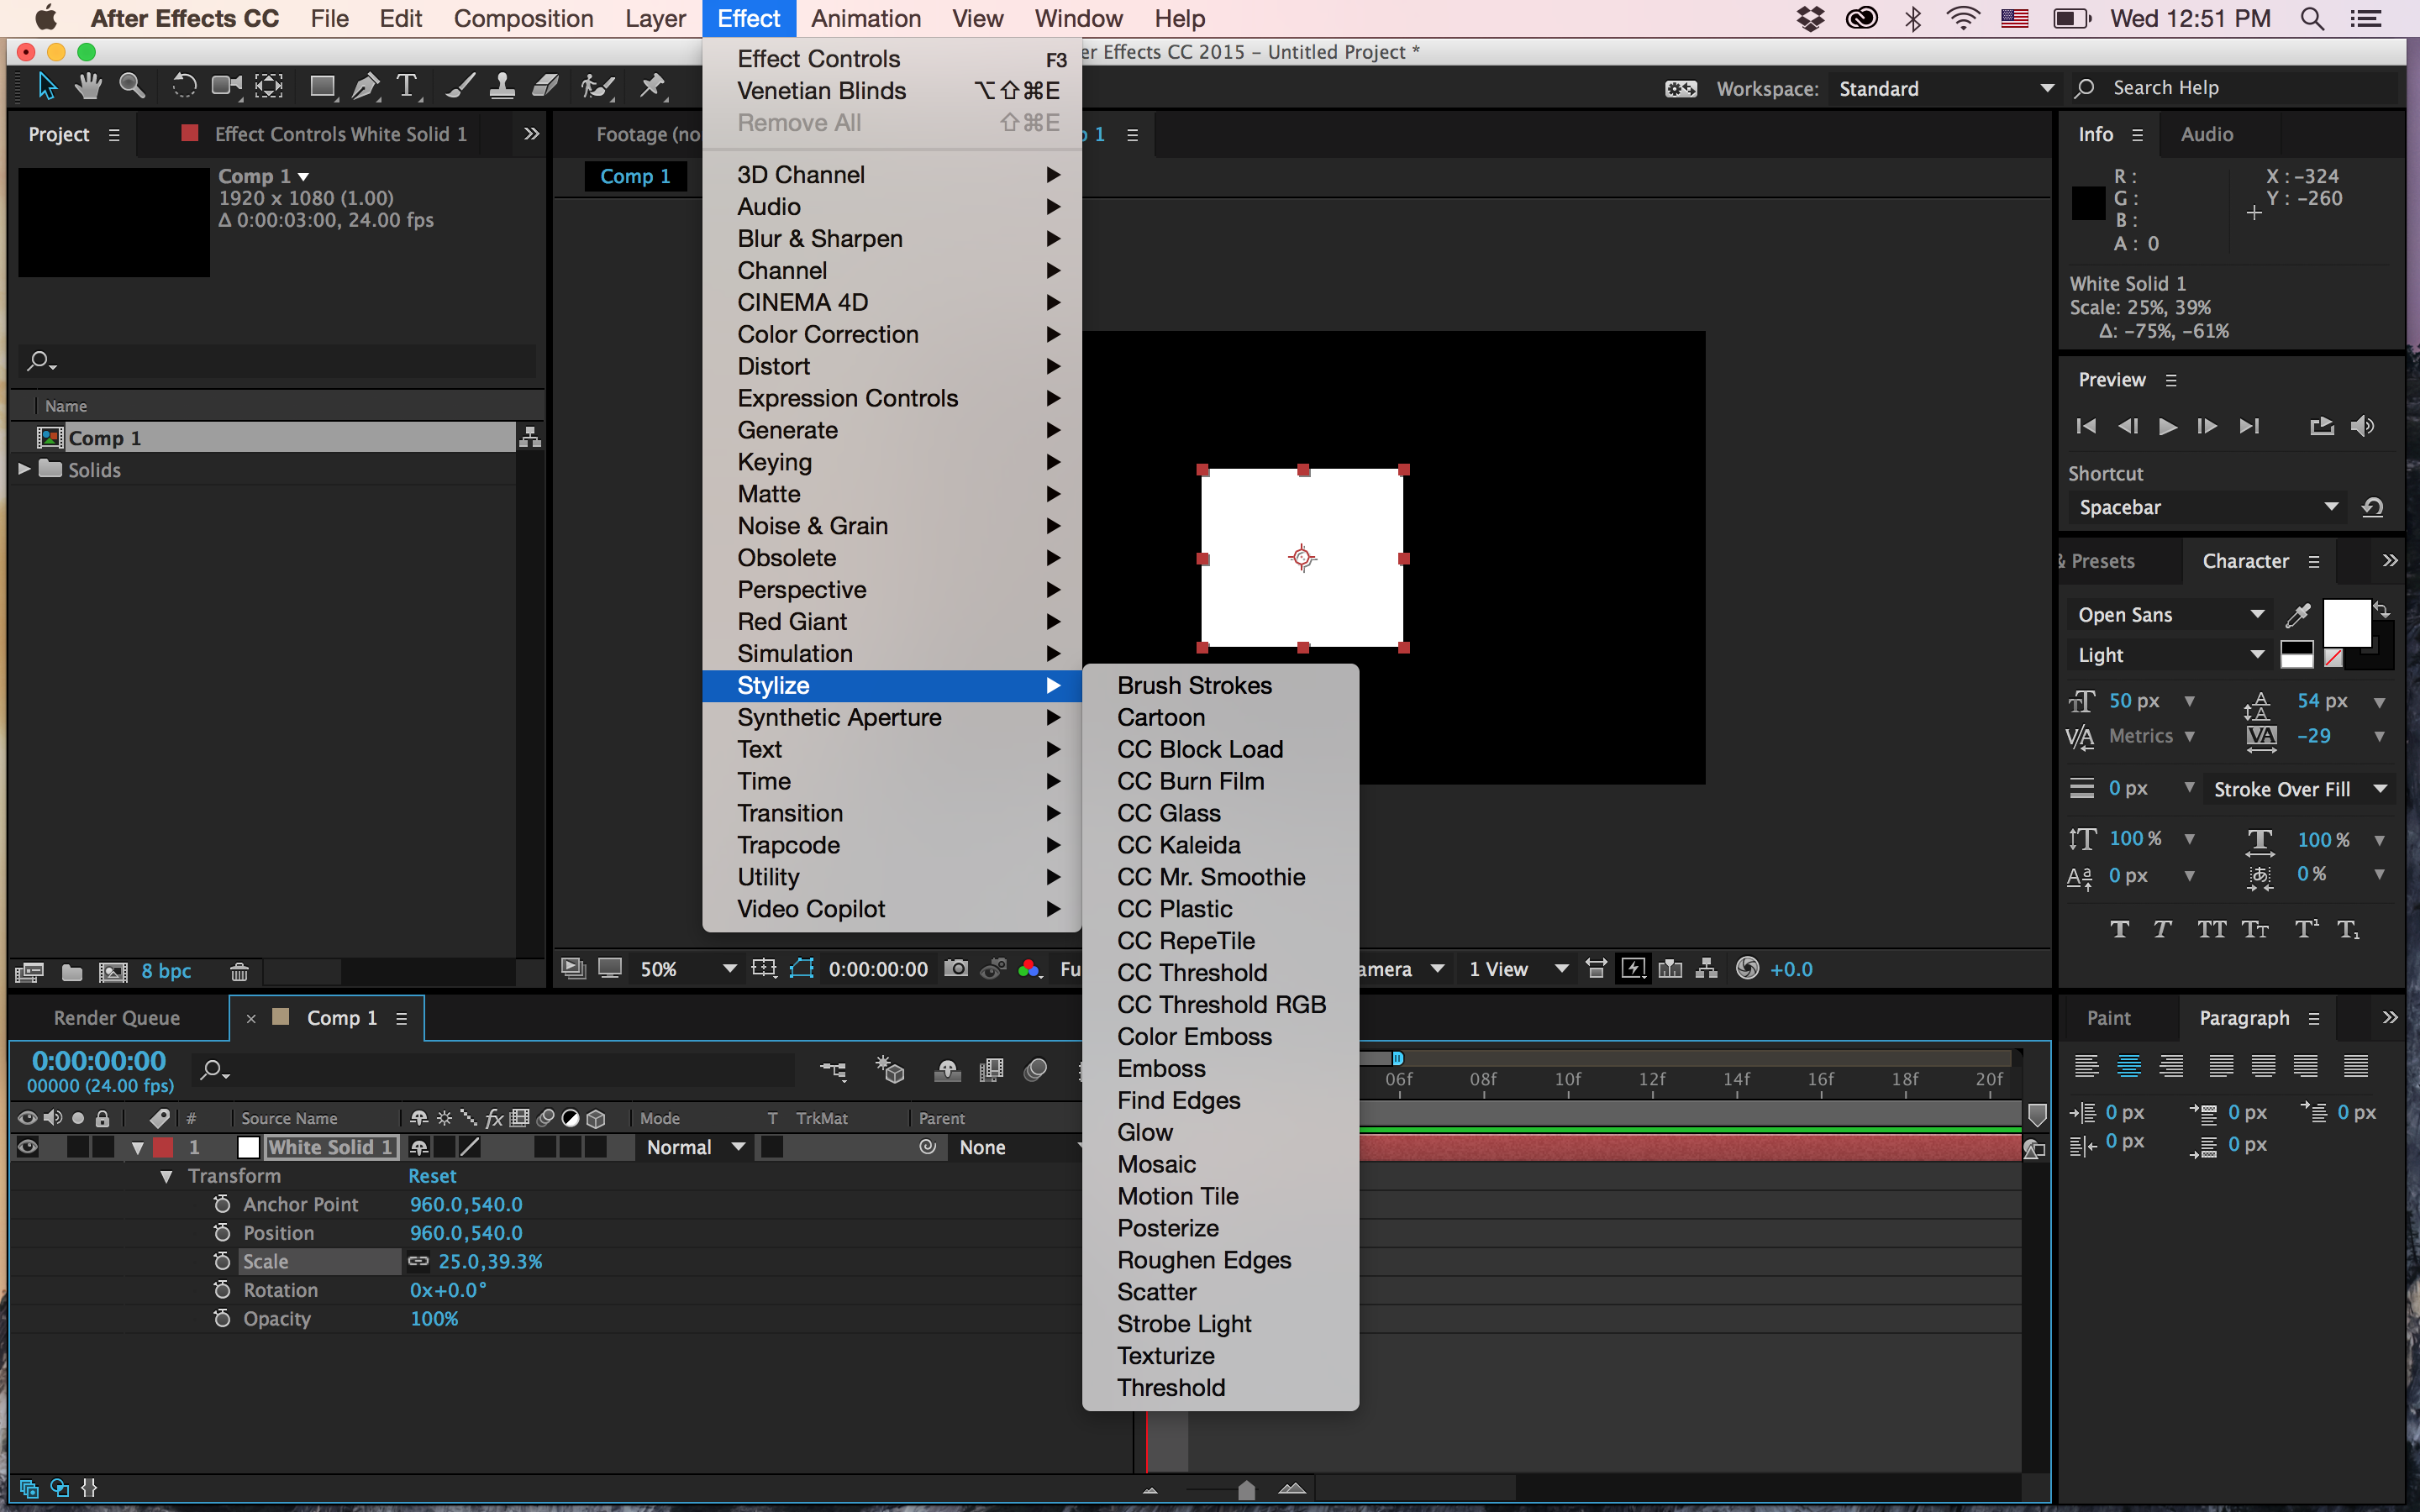Expand the Transform properties for White Solid 1

coord(162,1174)
